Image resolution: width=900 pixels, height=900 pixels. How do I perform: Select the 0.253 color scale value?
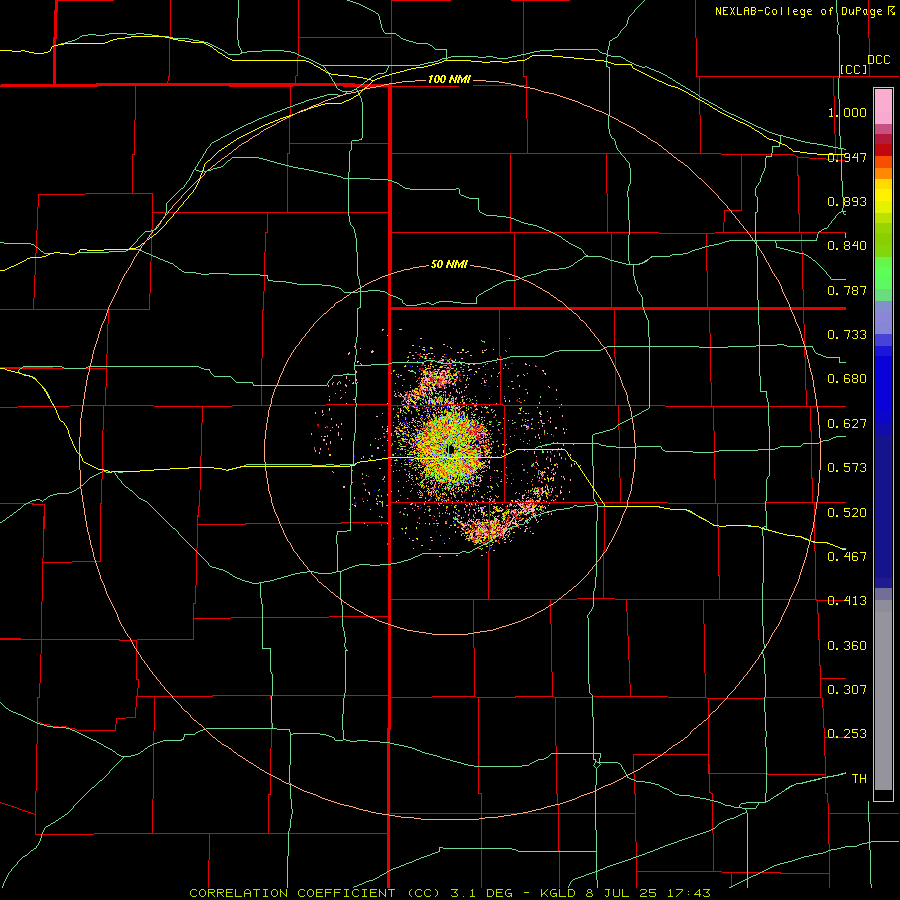click(847, 734)
